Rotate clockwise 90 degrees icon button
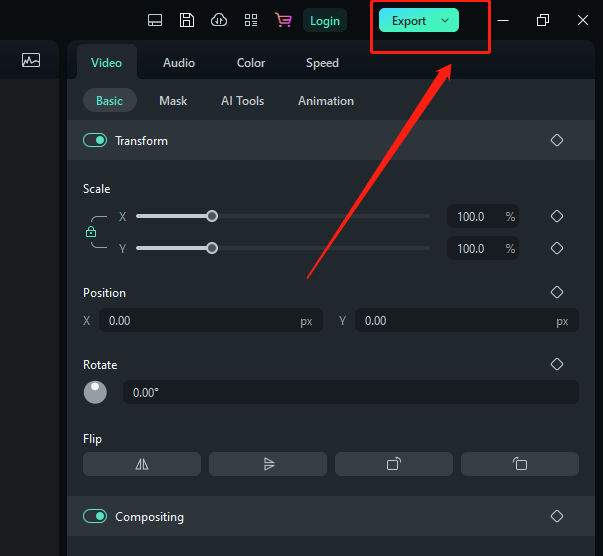 click(393, 464)
